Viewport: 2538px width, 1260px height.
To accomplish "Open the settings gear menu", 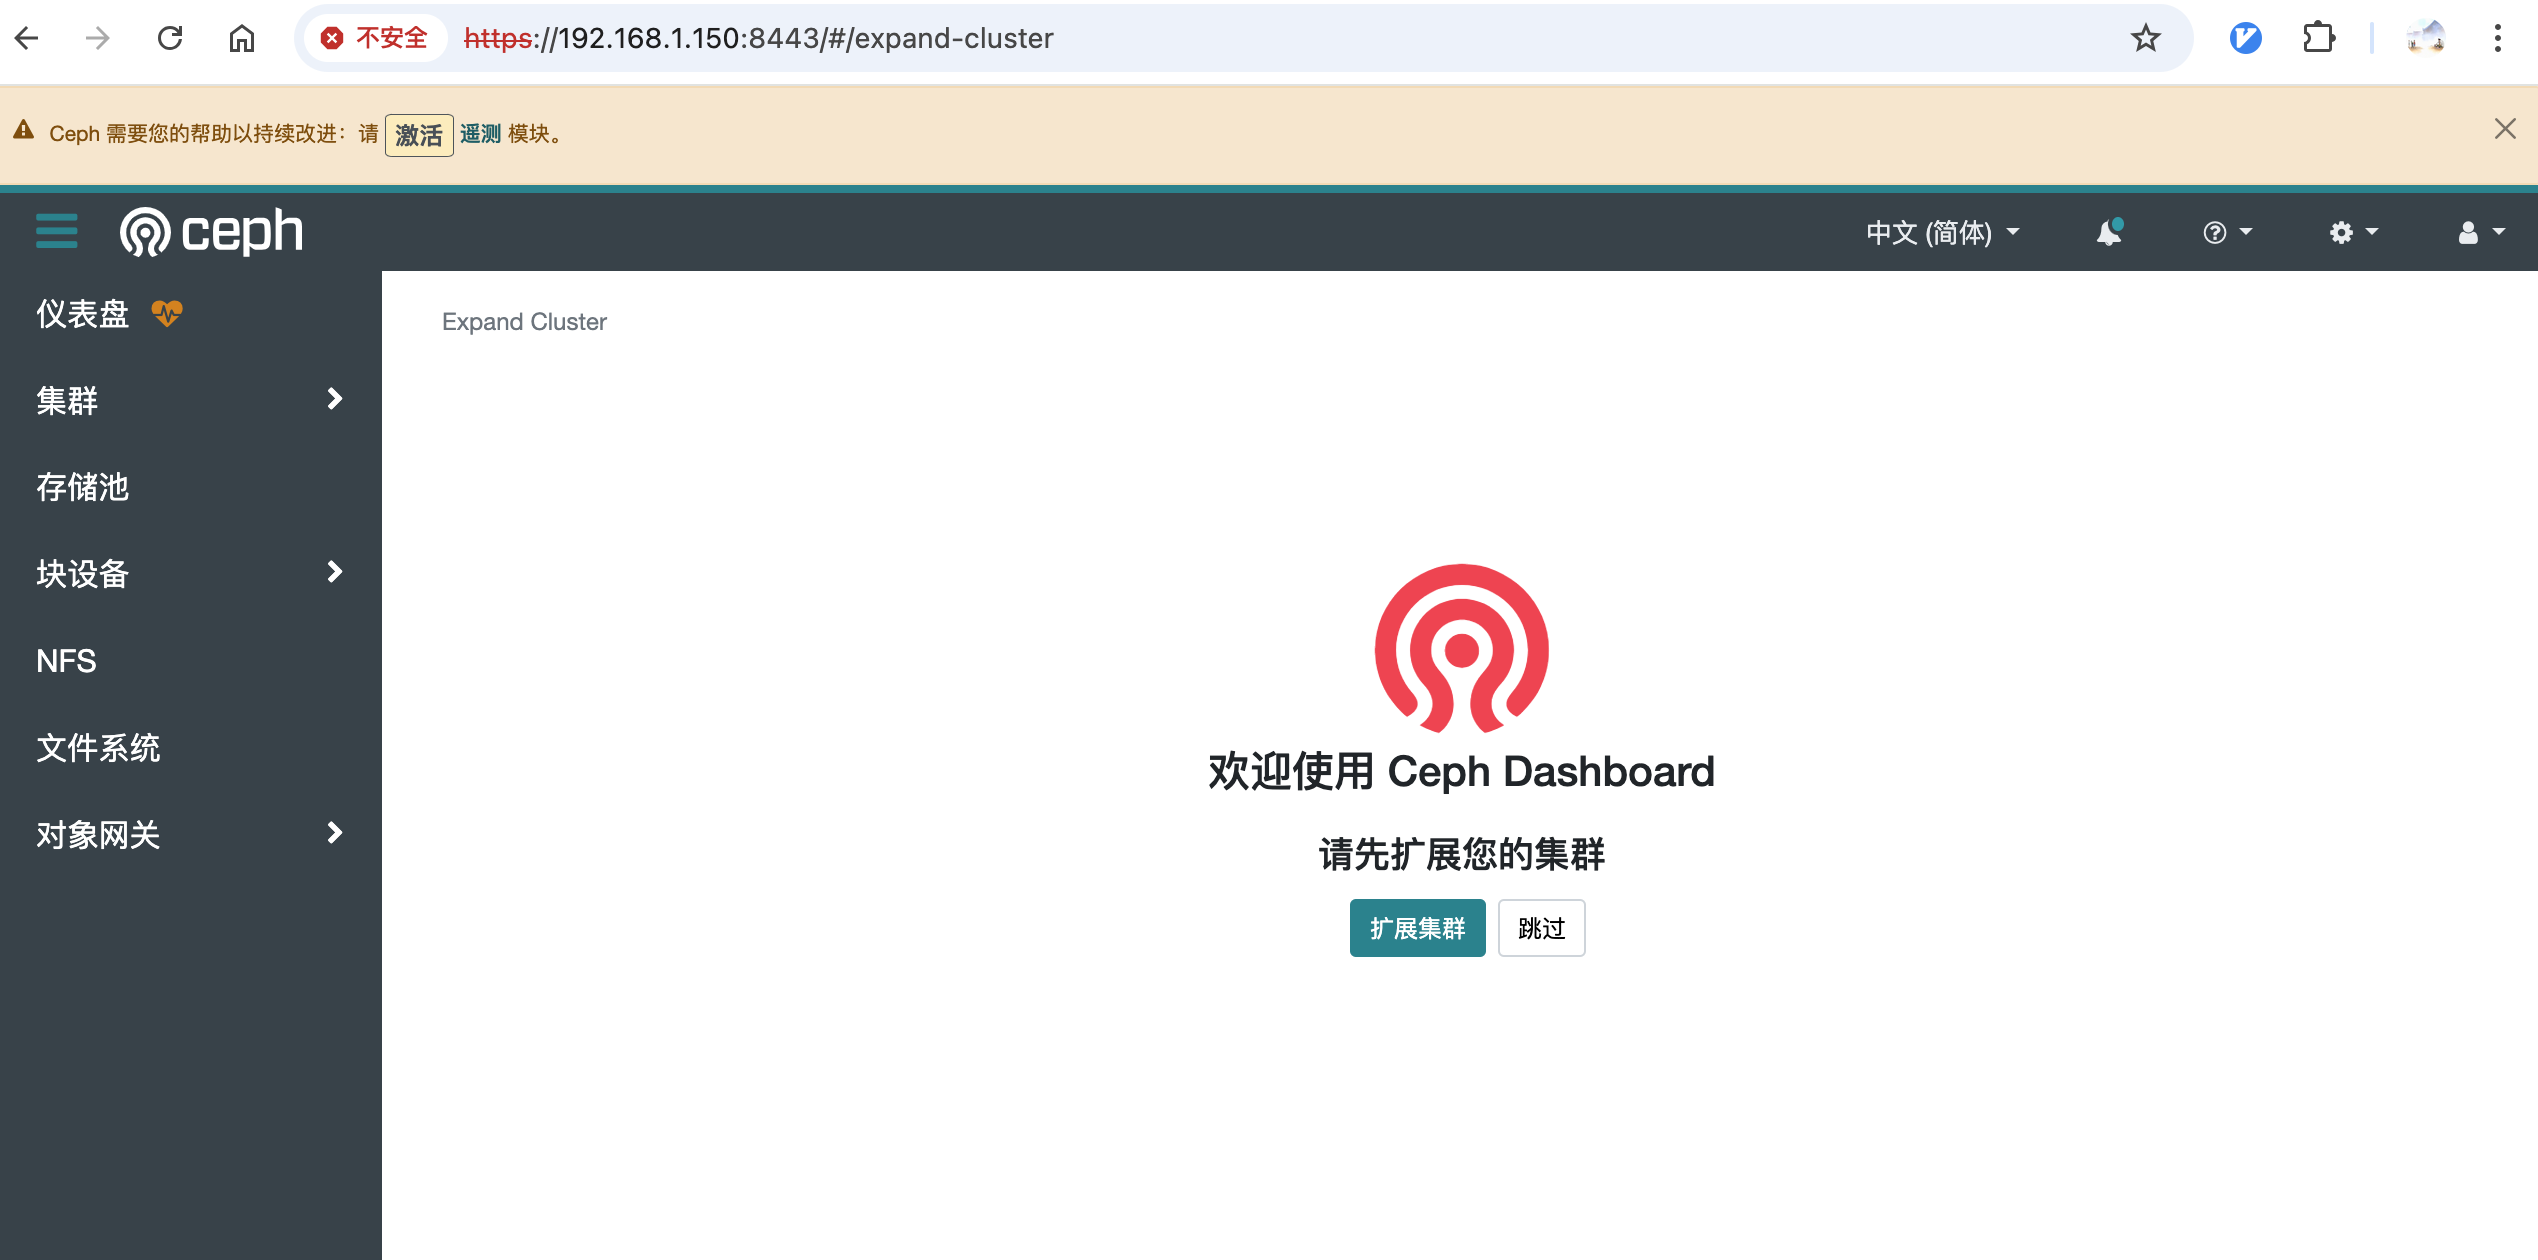I will pyautogui.click(x=2344, y=232).
